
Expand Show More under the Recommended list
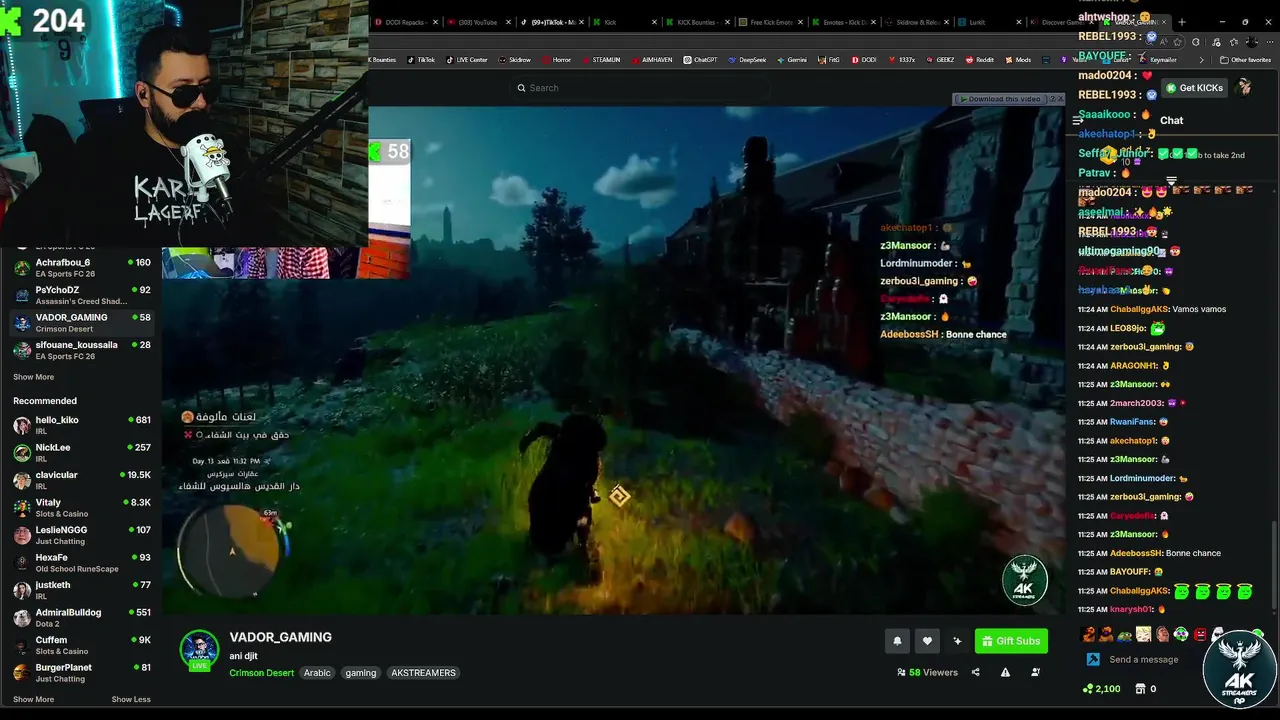click(x=33, y=699)
